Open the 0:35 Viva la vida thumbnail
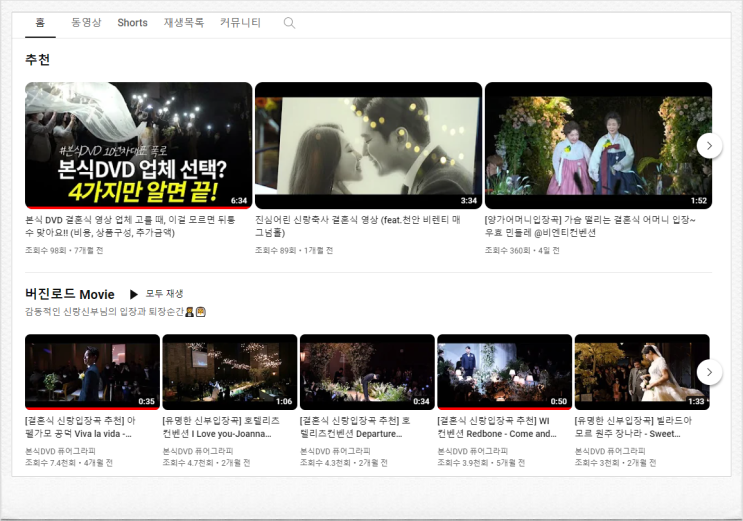Screen dimensions: 743x521 tap(92, 372)
